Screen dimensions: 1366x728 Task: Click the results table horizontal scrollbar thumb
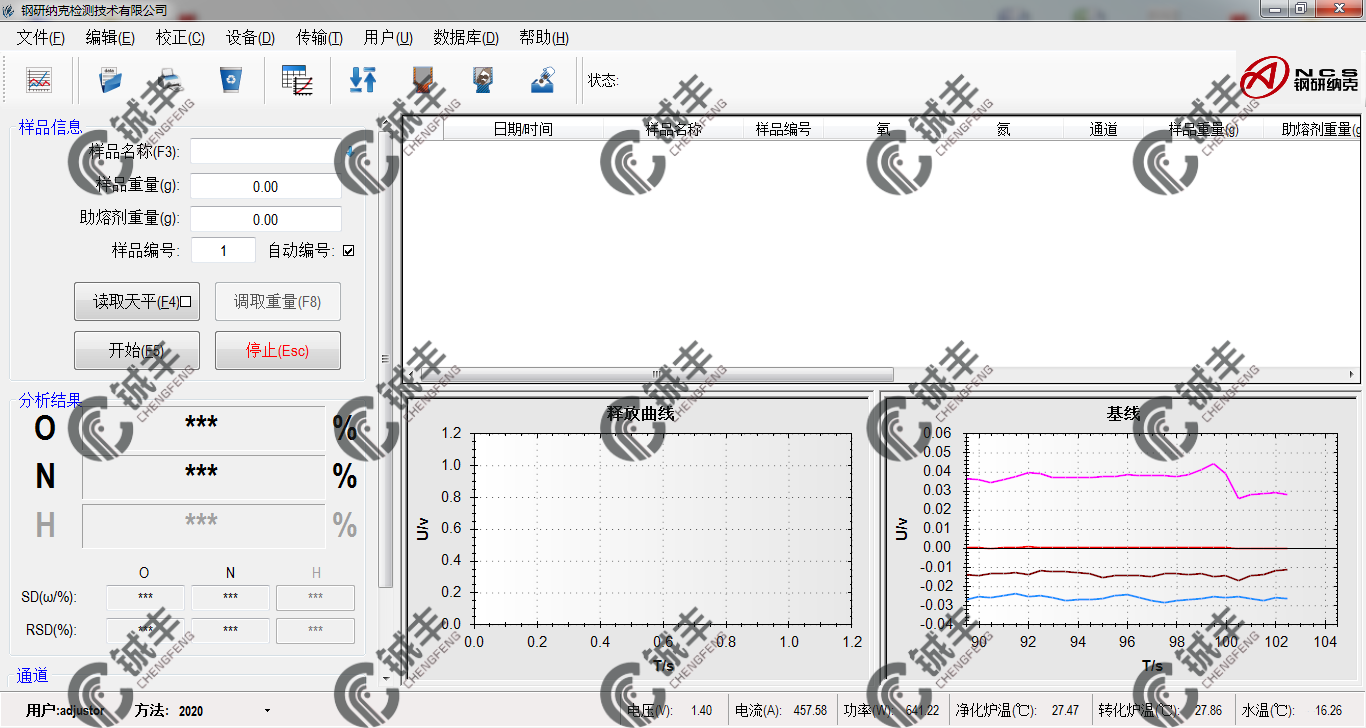(657, 374)
